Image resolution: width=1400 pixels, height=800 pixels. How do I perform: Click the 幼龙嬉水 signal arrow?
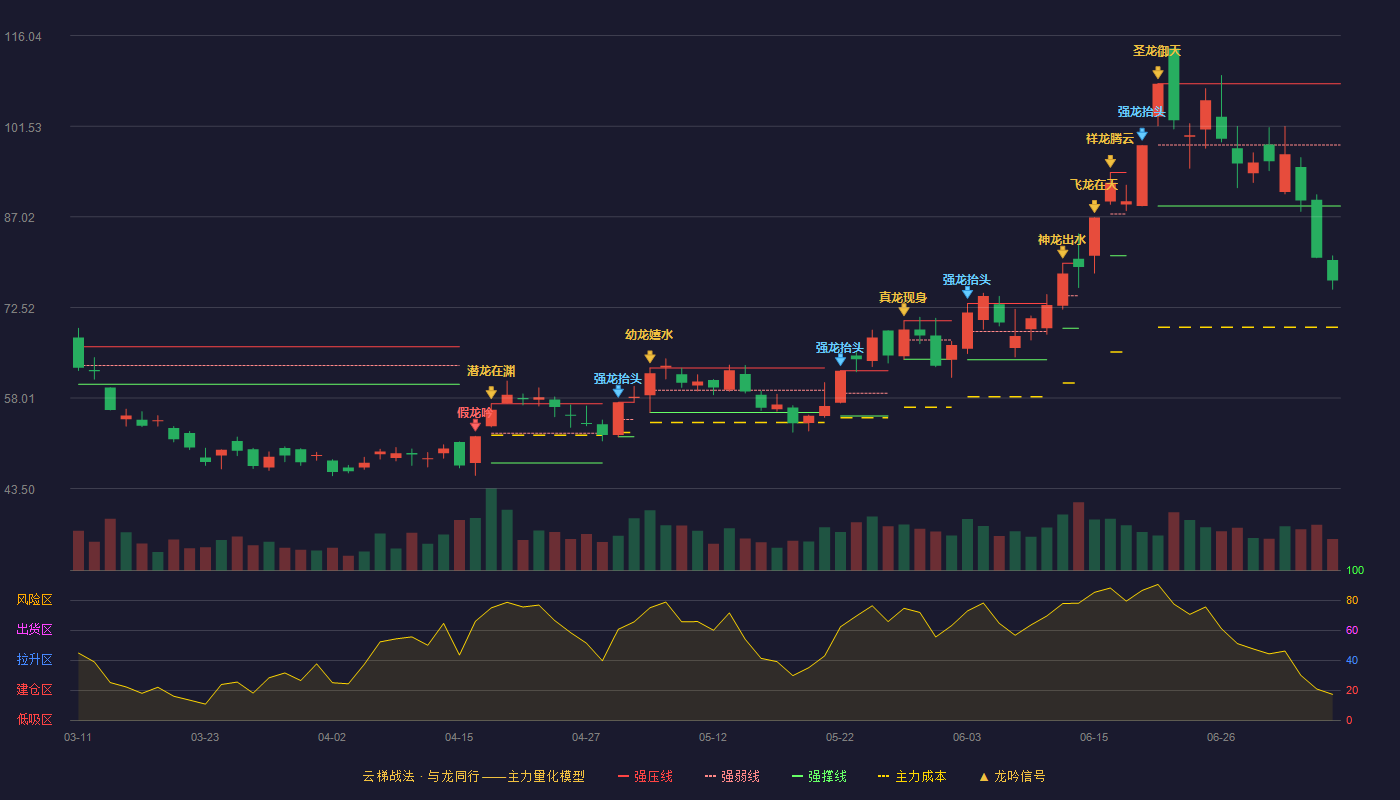[650, 356]
